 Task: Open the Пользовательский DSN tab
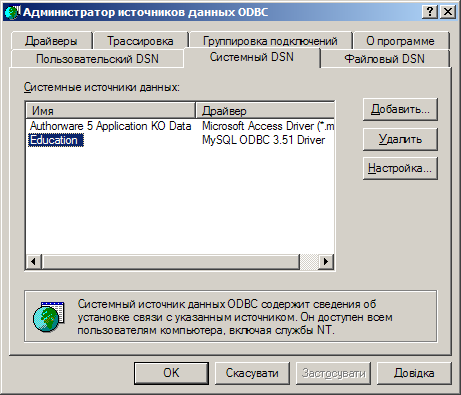[97, 59]
